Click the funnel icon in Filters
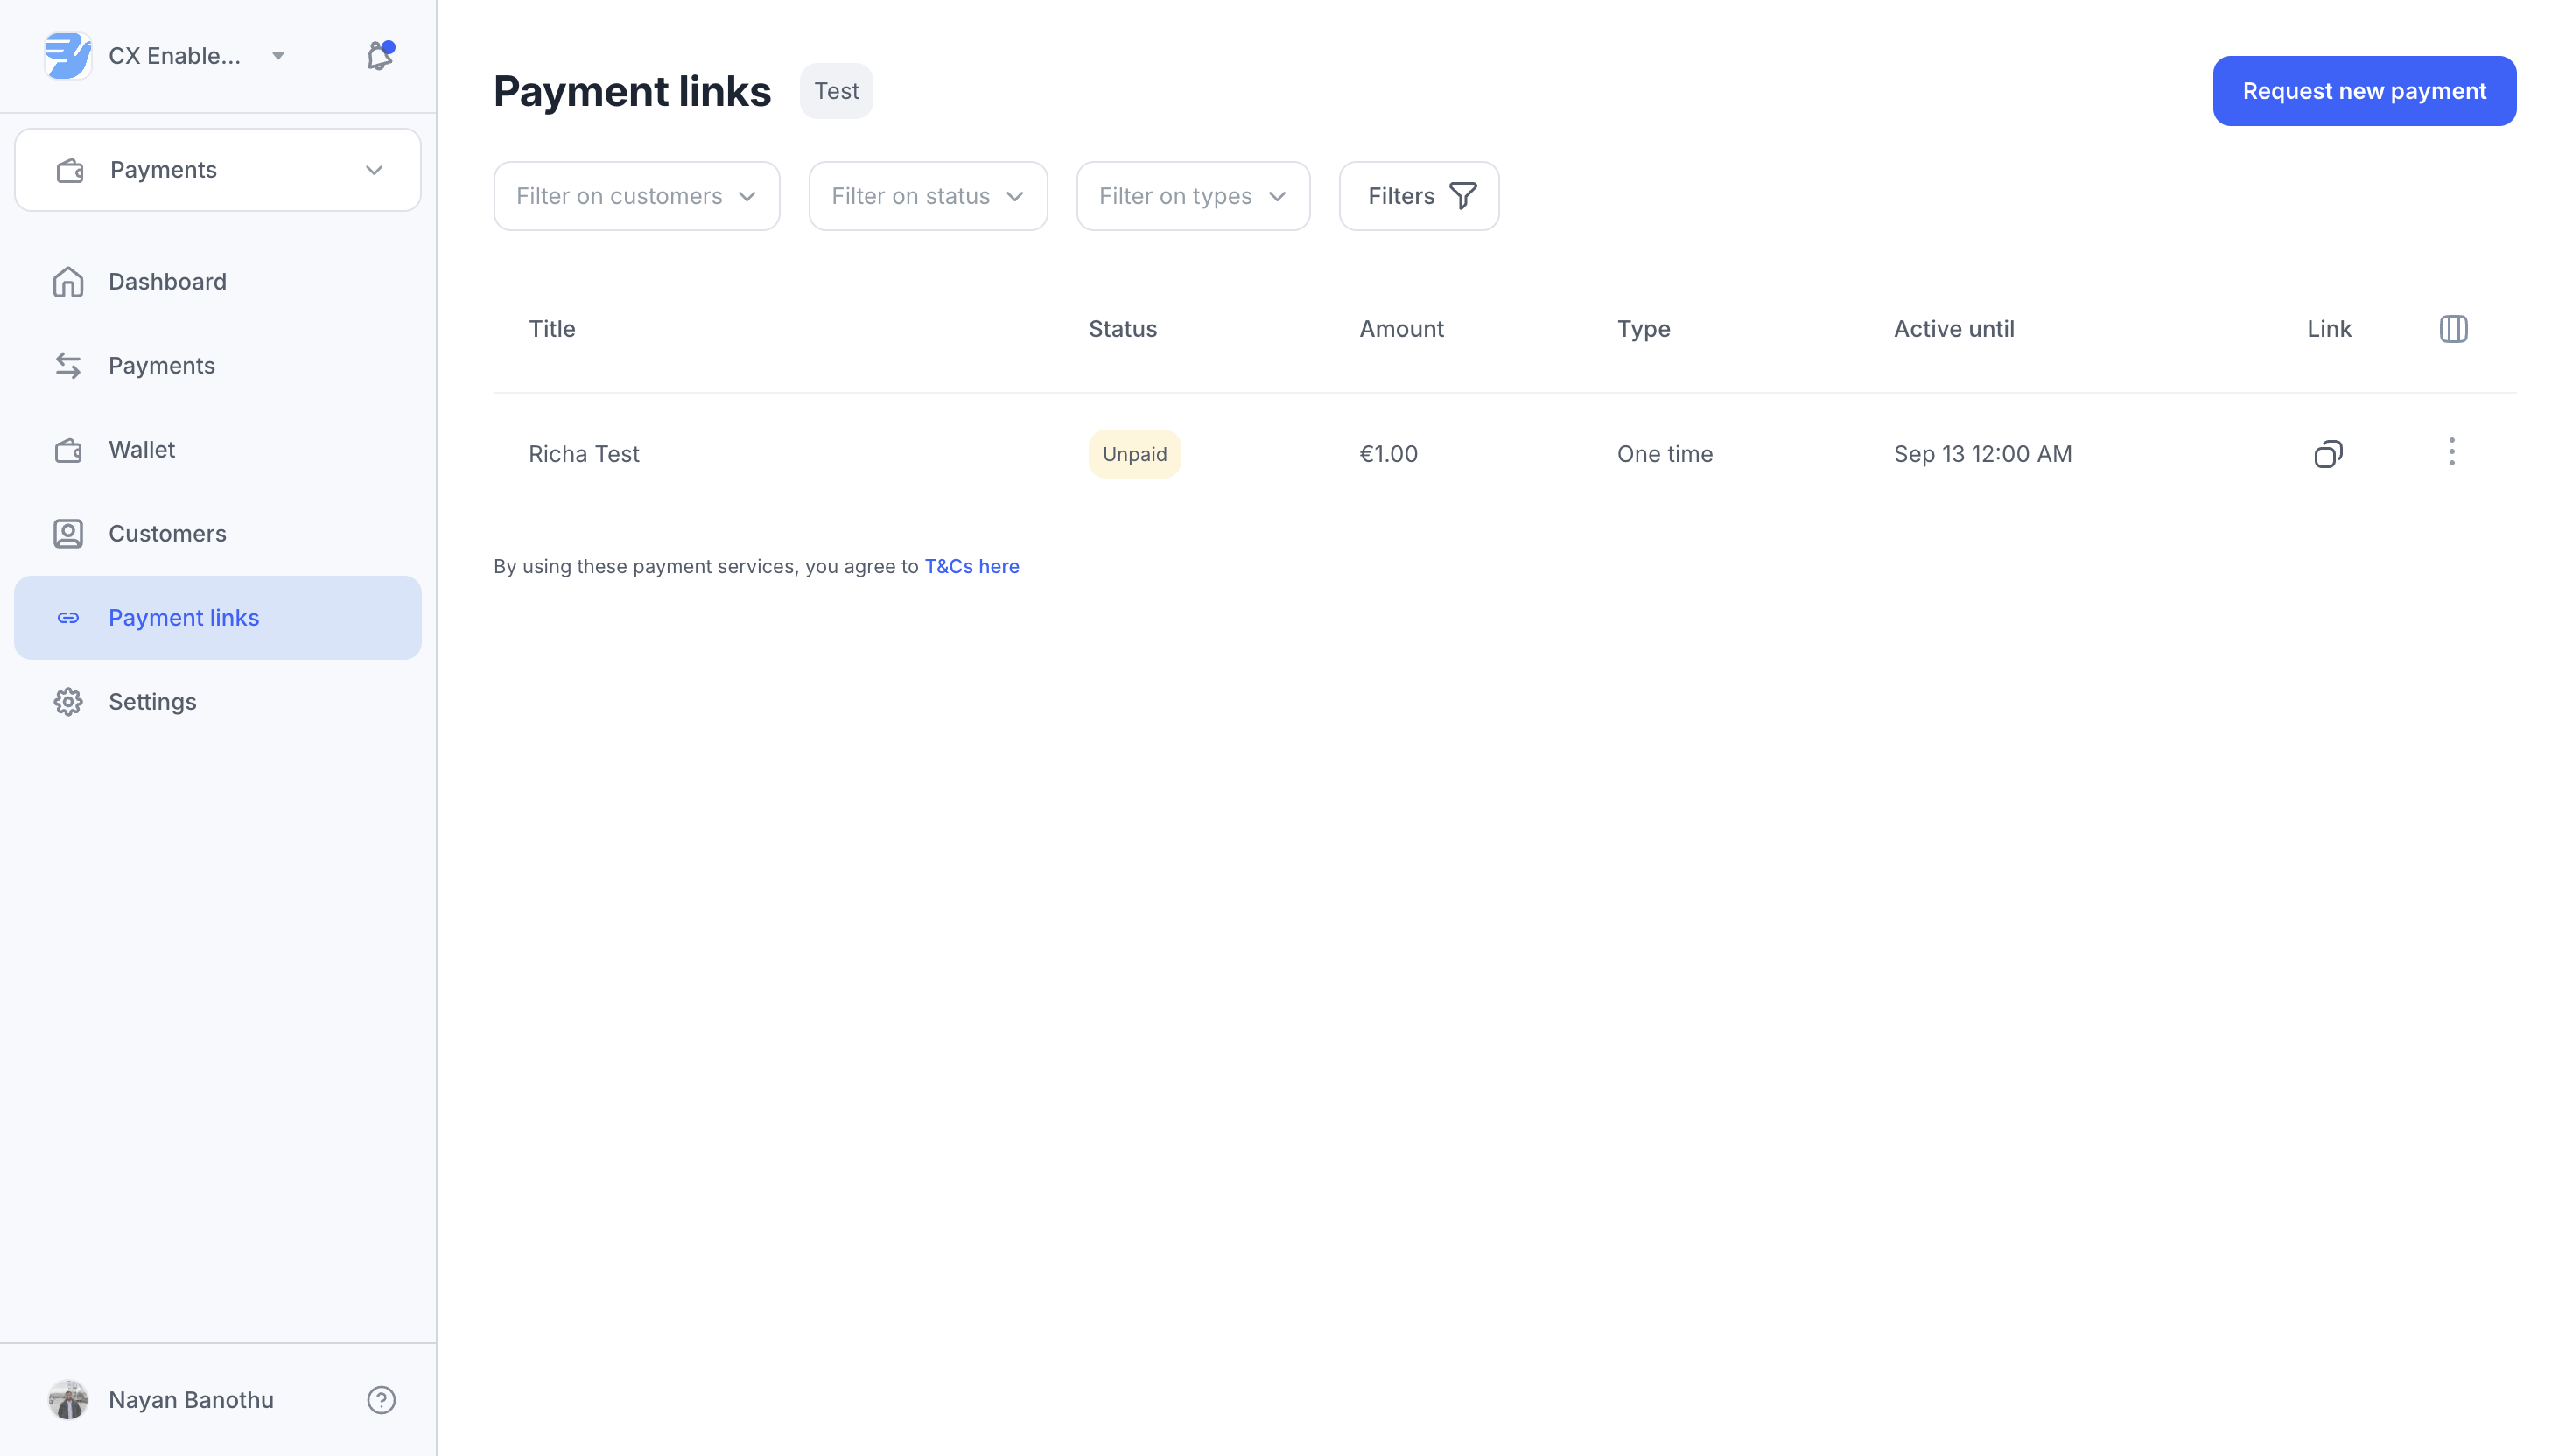 1462,196
